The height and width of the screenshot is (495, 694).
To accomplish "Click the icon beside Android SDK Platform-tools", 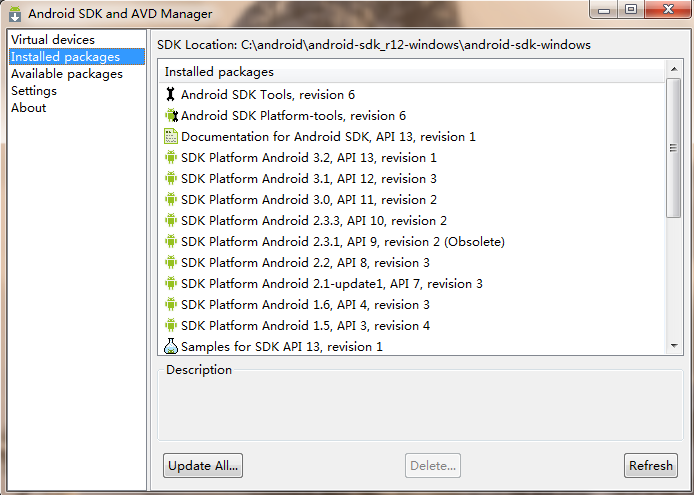I will pyautogui.click(x=171, y=116).
